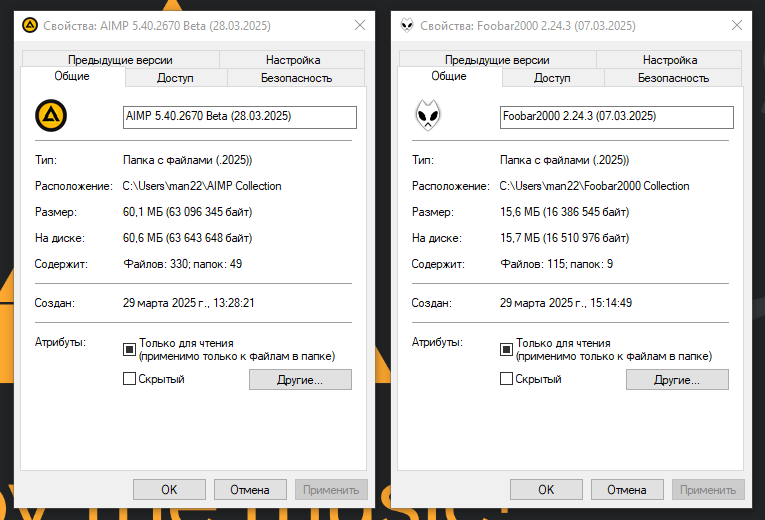Click the Другие button in Foobar2000 properties
This screenshot has height=520, width=765.
click(x=677, y=380)
